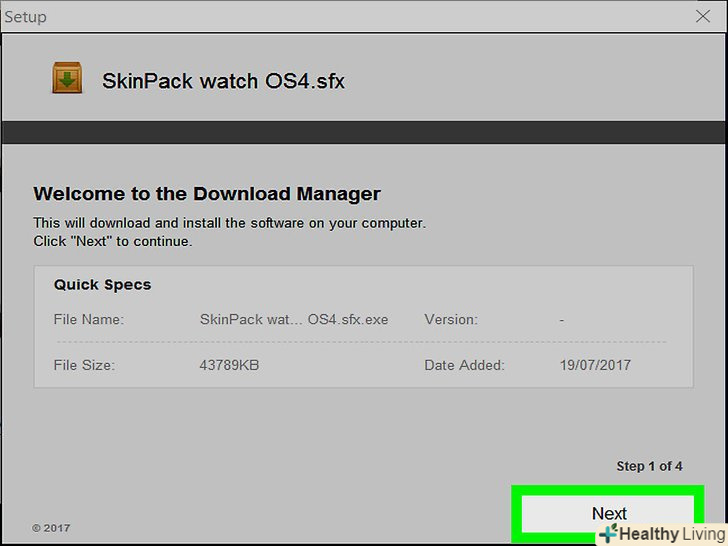Image resolution: width=728 pixels, height=546 pixels.
Task: Click the SkinPack watch OS4.sfx title
Action: [223, 81]
